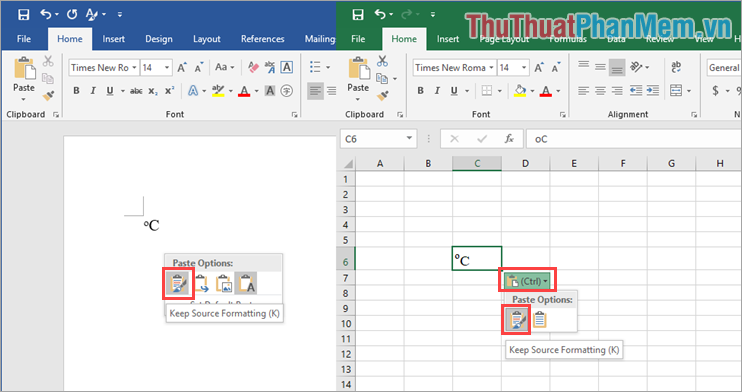Toggle Bold in the Word Font group

pos(76,90)
